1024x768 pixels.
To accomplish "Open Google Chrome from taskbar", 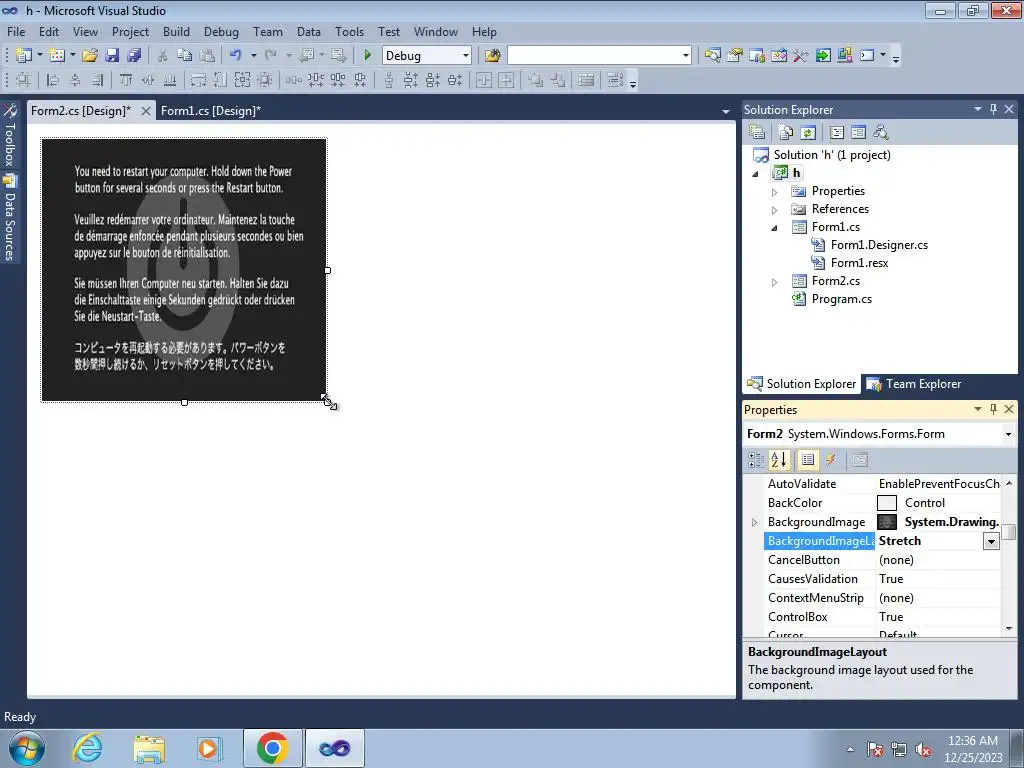I will point(272,748).
